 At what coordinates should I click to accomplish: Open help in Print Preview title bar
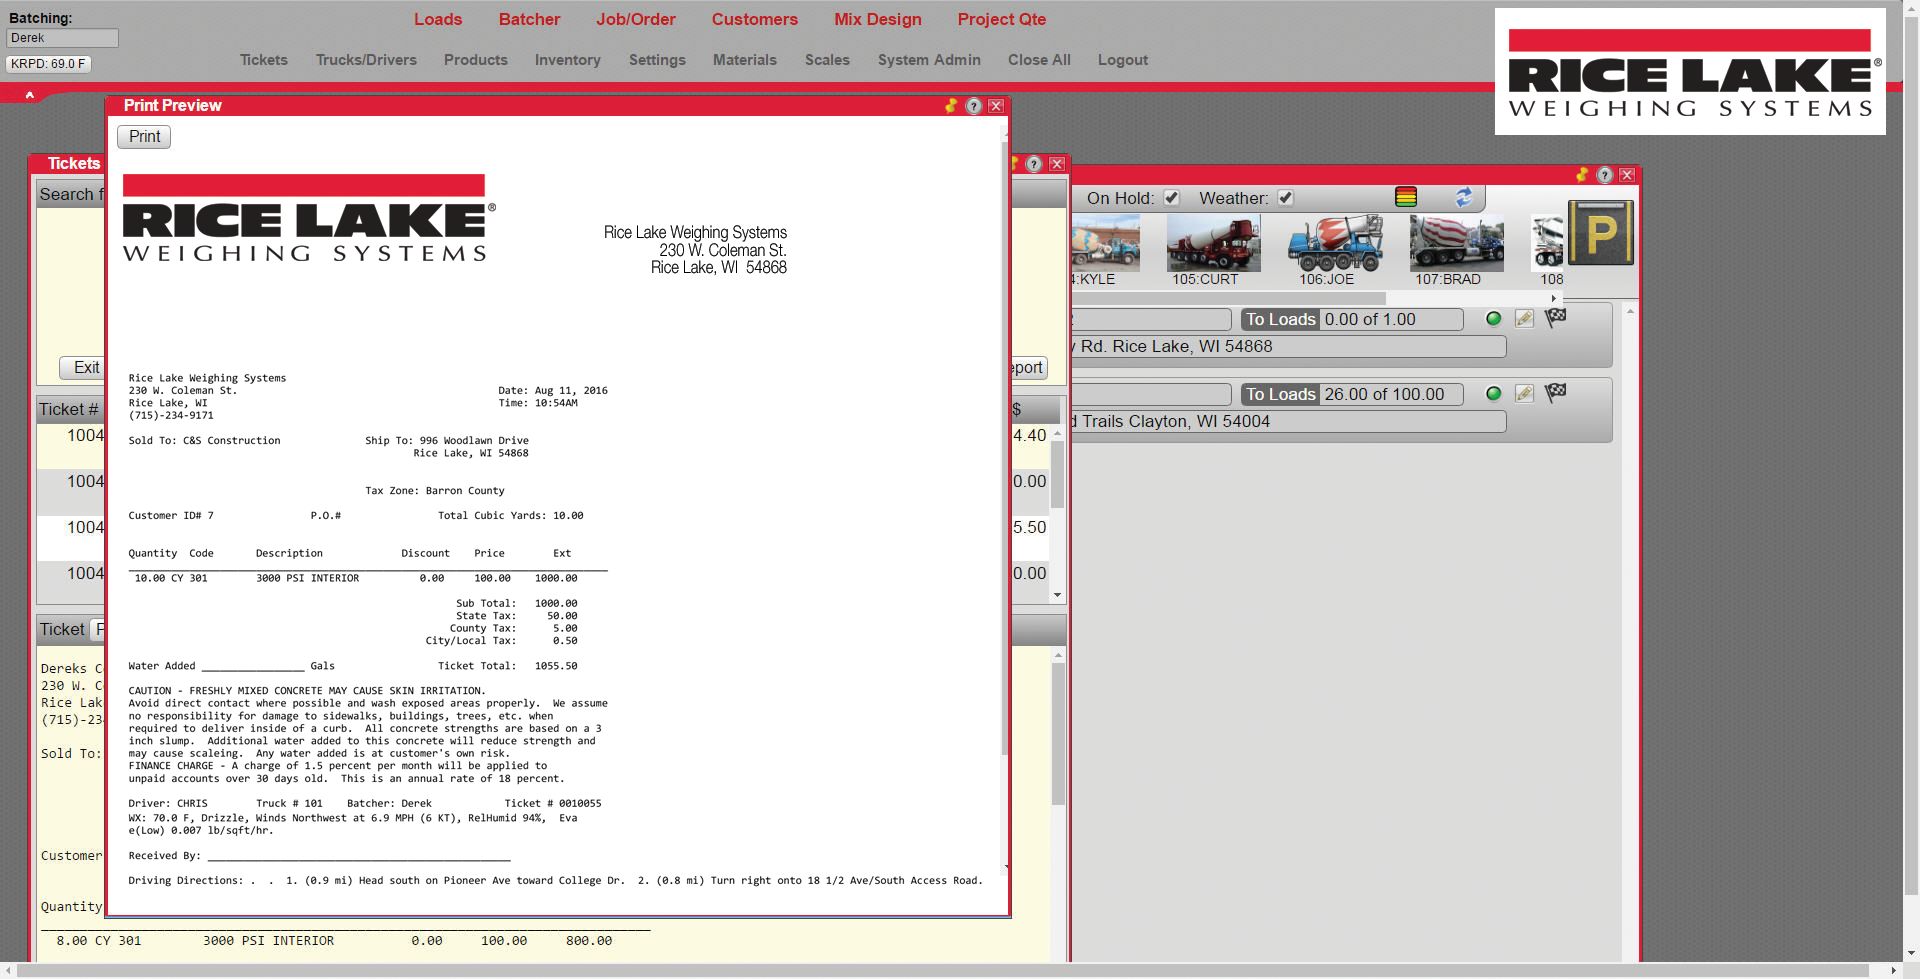974,106
